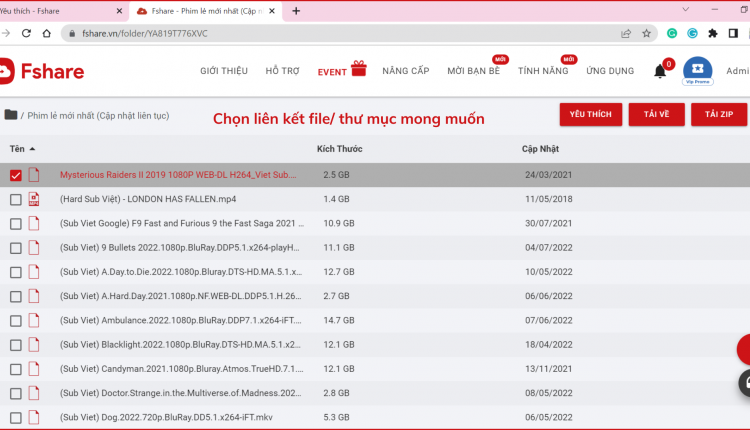Click file icon of F9 Fast and Furious
Image resolution: width=750 pixels, height=430 pixels.
[x=33, y=223]
